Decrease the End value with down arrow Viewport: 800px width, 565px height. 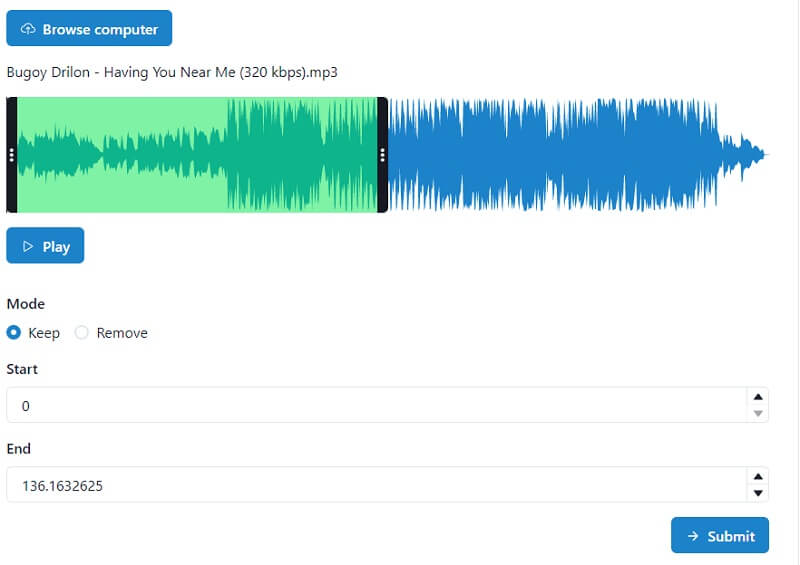[x=758, y=493]
